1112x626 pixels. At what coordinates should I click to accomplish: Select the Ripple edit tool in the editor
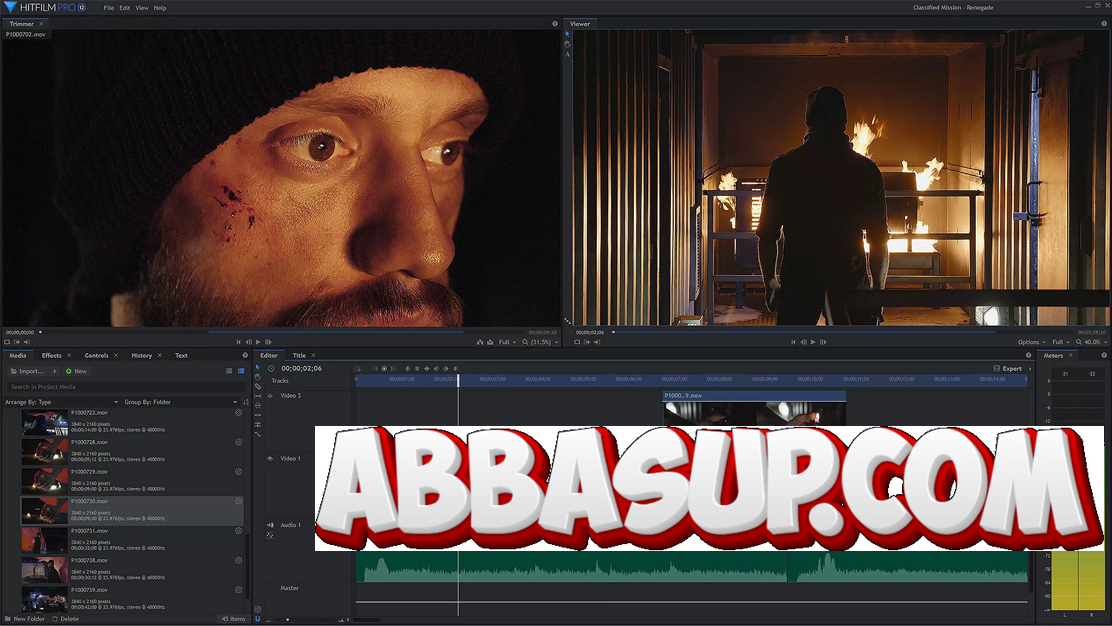(x=257, y=415)
